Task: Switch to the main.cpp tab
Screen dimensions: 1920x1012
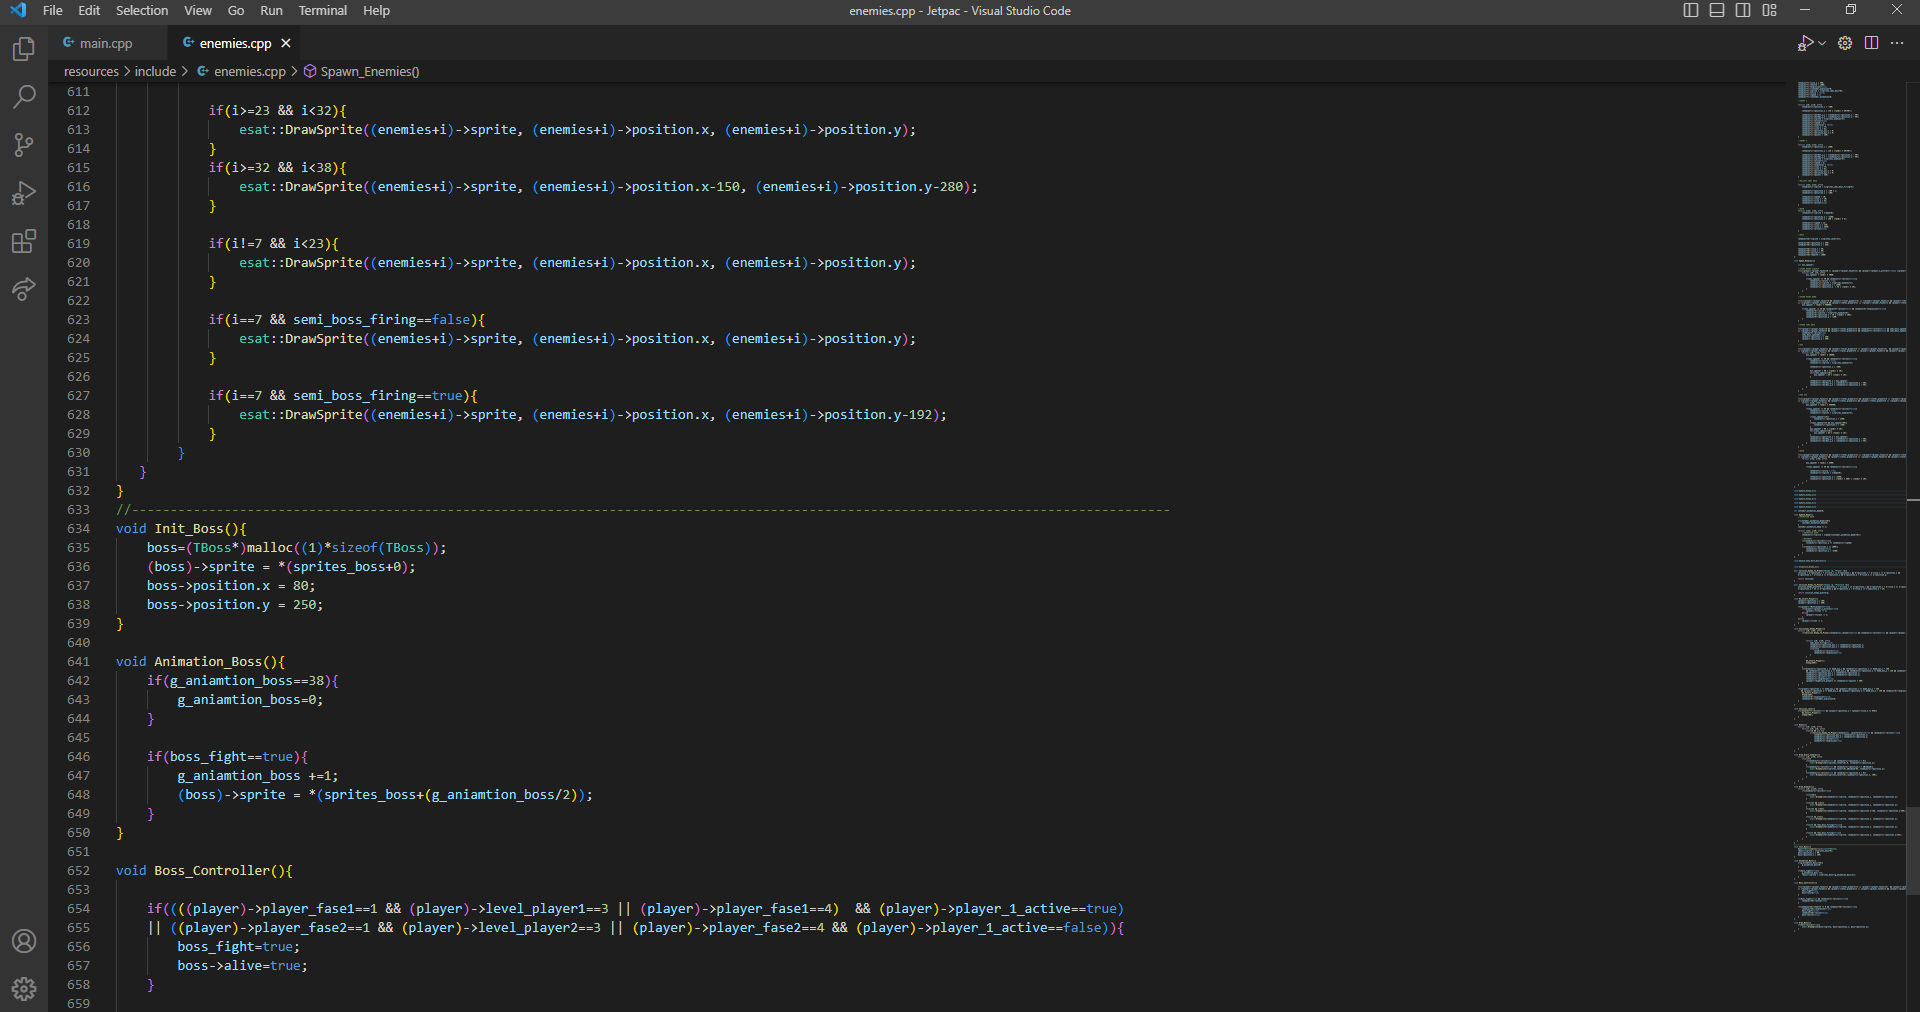Action: tap(105, 43)
